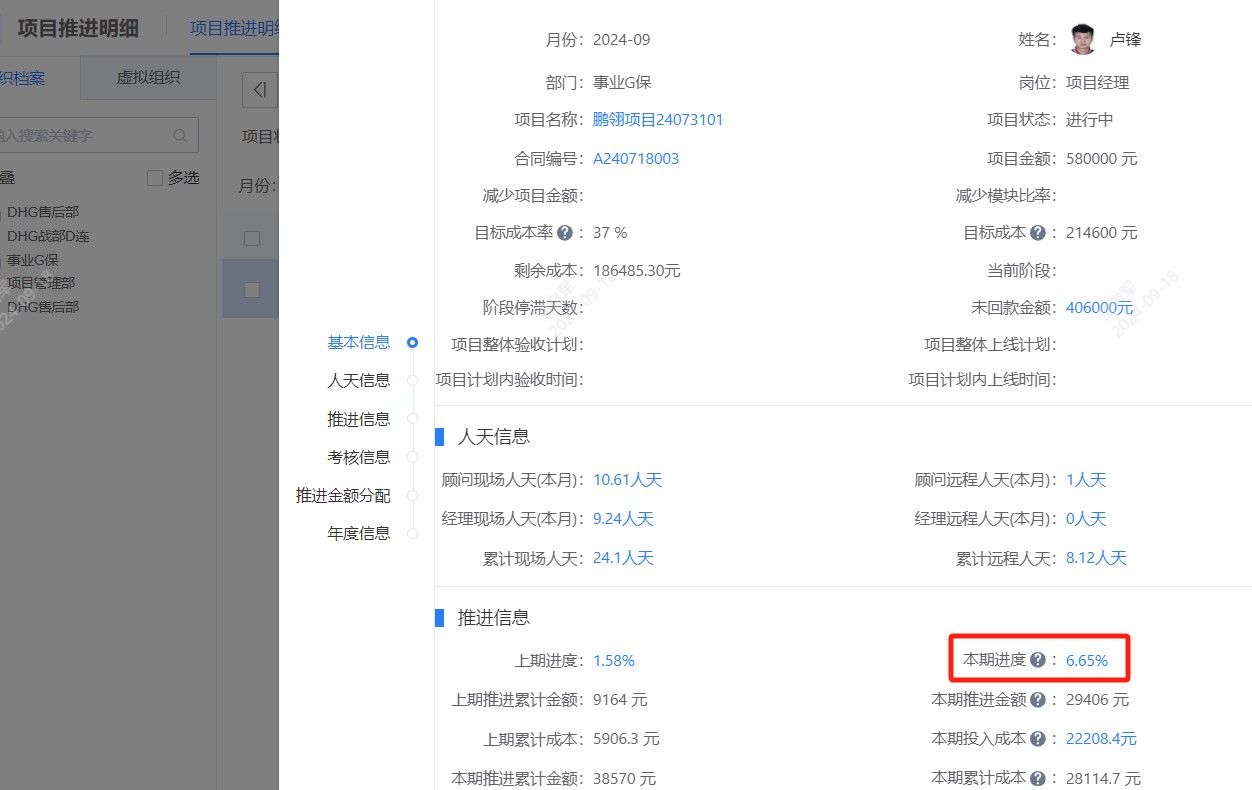The image size is (1252, 790).
Task: Click the 本期推进金额 help icon
Action: (1038, 700)
